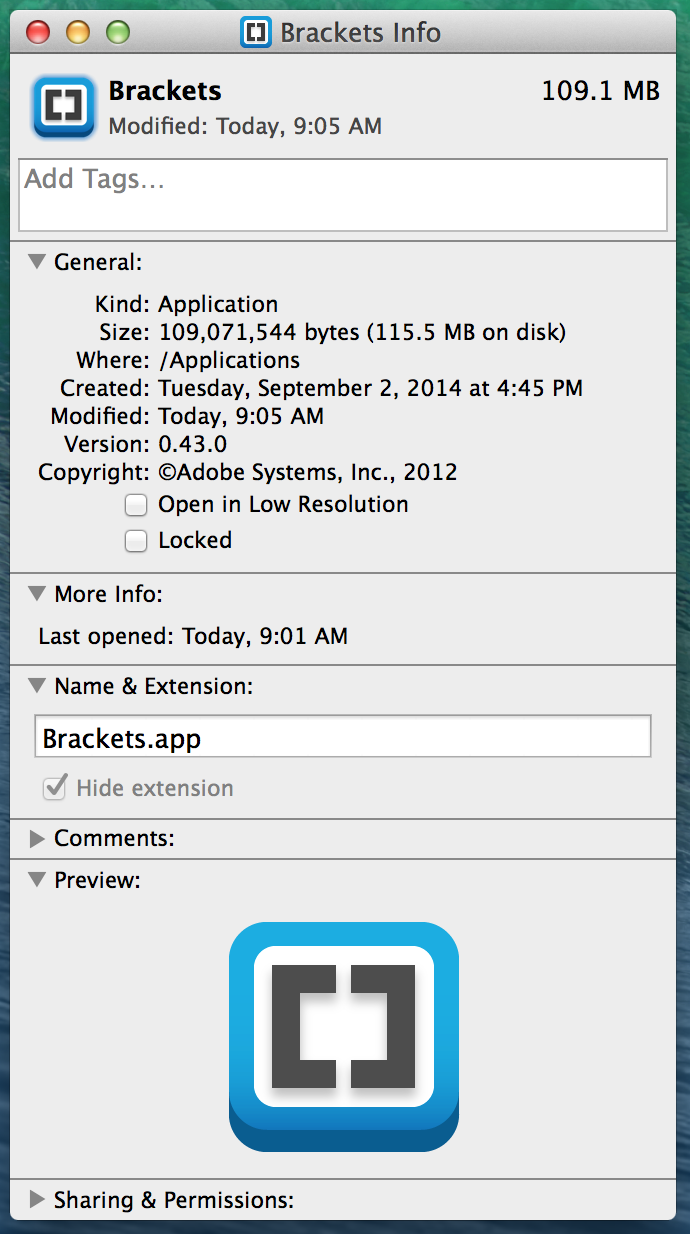Collapse the Preview section
The image size is (690, 1234).
tap(37, 879)
